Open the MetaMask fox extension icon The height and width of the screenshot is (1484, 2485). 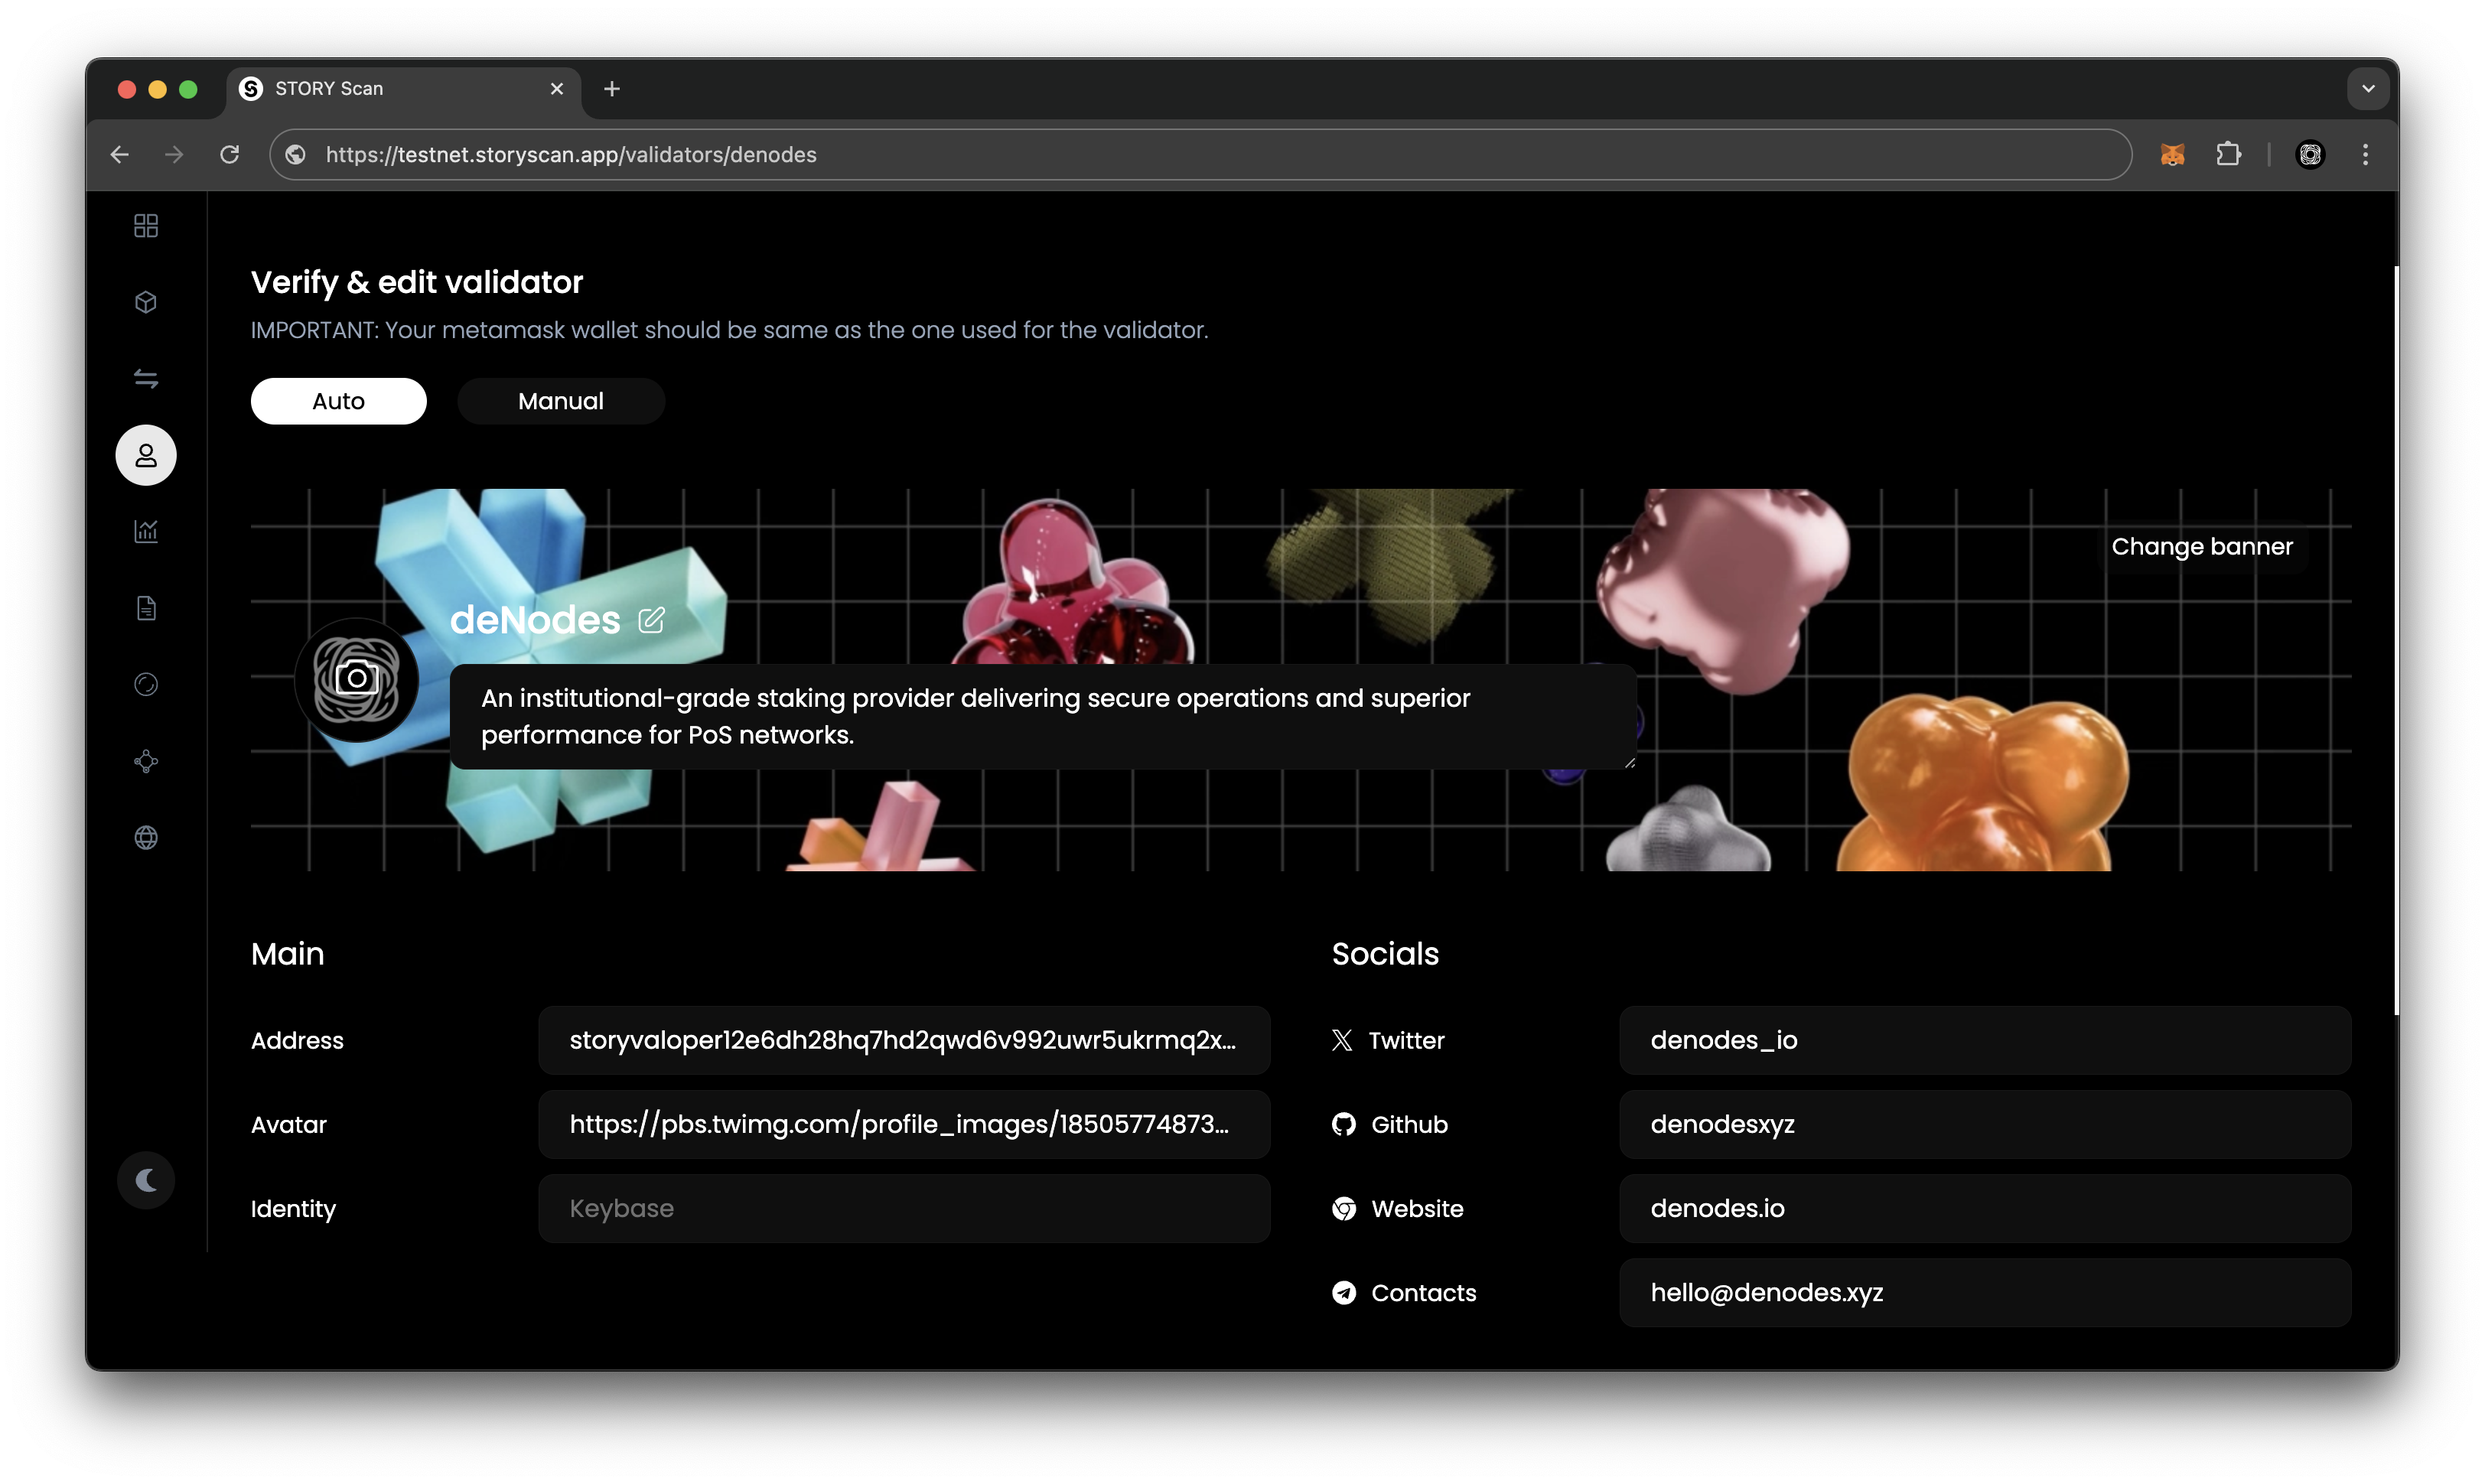2172,154
